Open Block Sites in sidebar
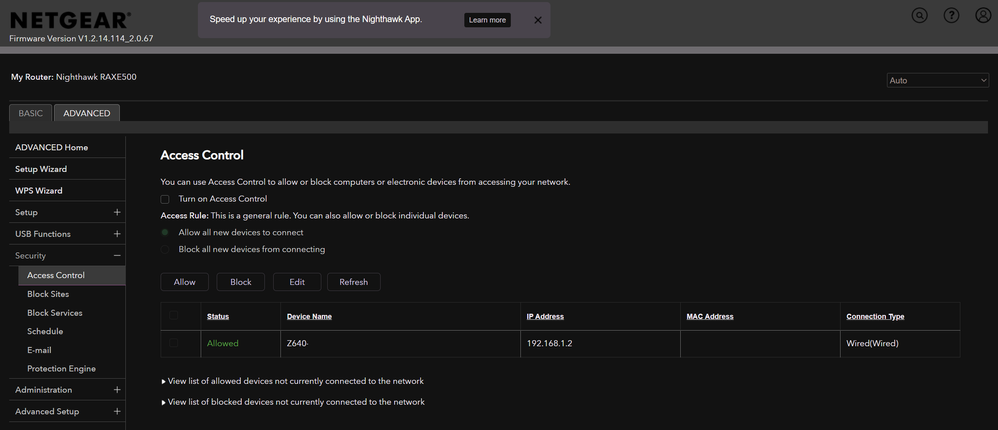This screenshot has height=430, width=998. pyautogui.click(x=48, y=294)
